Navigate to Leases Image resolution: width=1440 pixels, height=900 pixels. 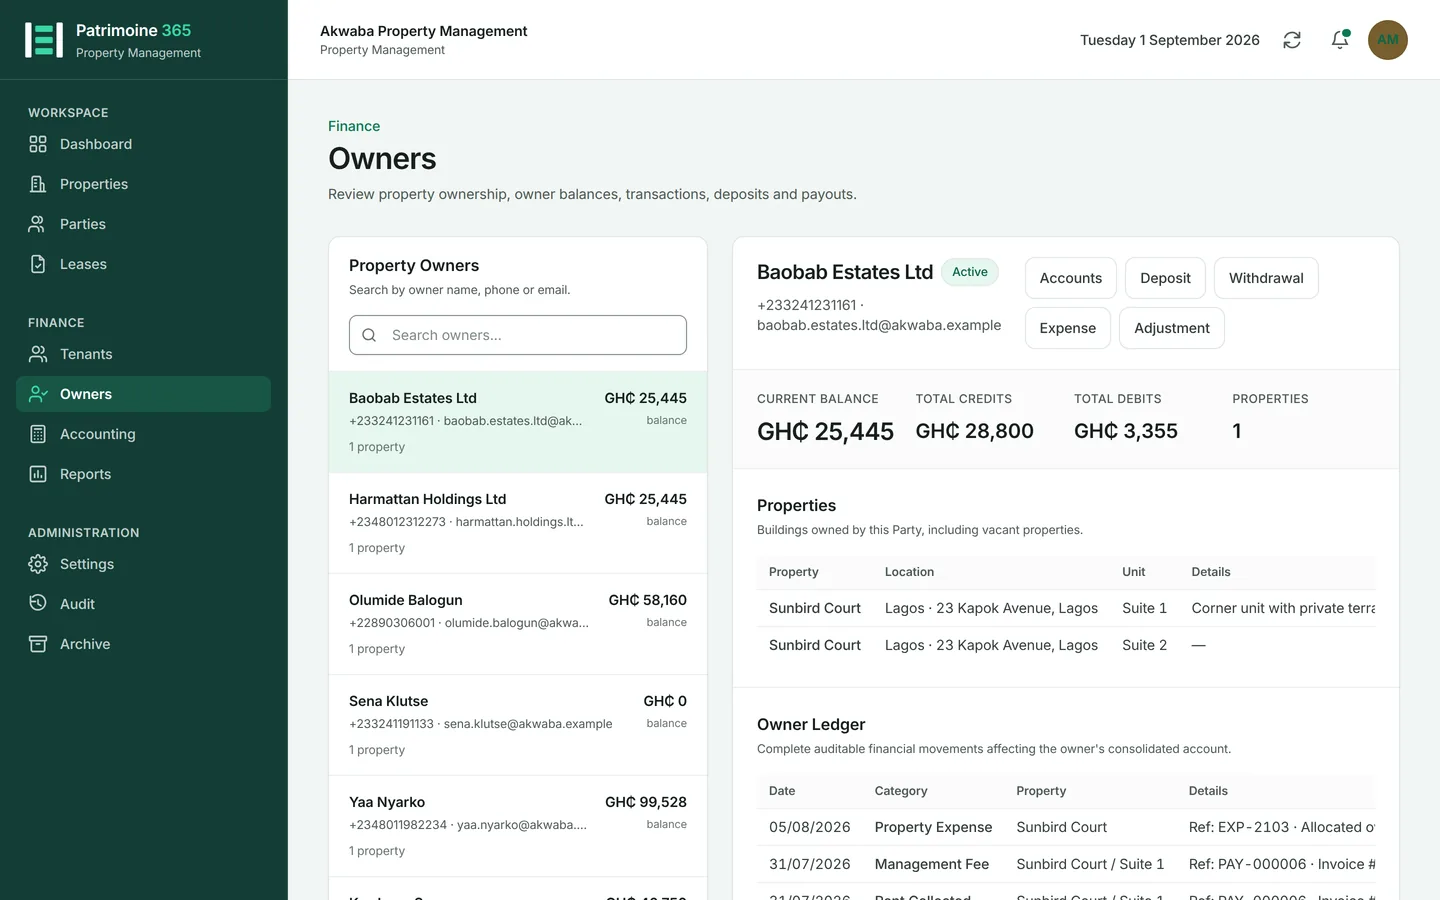(x=143, y=264)
